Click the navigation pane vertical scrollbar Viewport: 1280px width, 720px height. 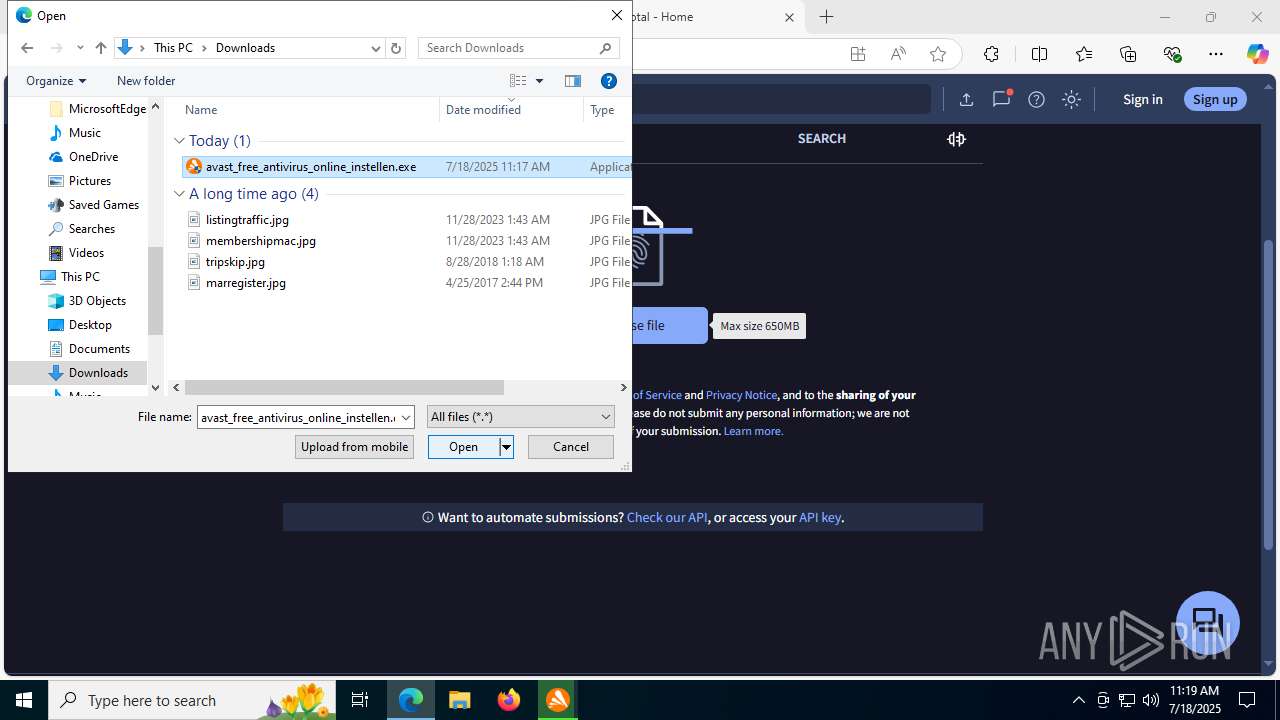[155, 290]
